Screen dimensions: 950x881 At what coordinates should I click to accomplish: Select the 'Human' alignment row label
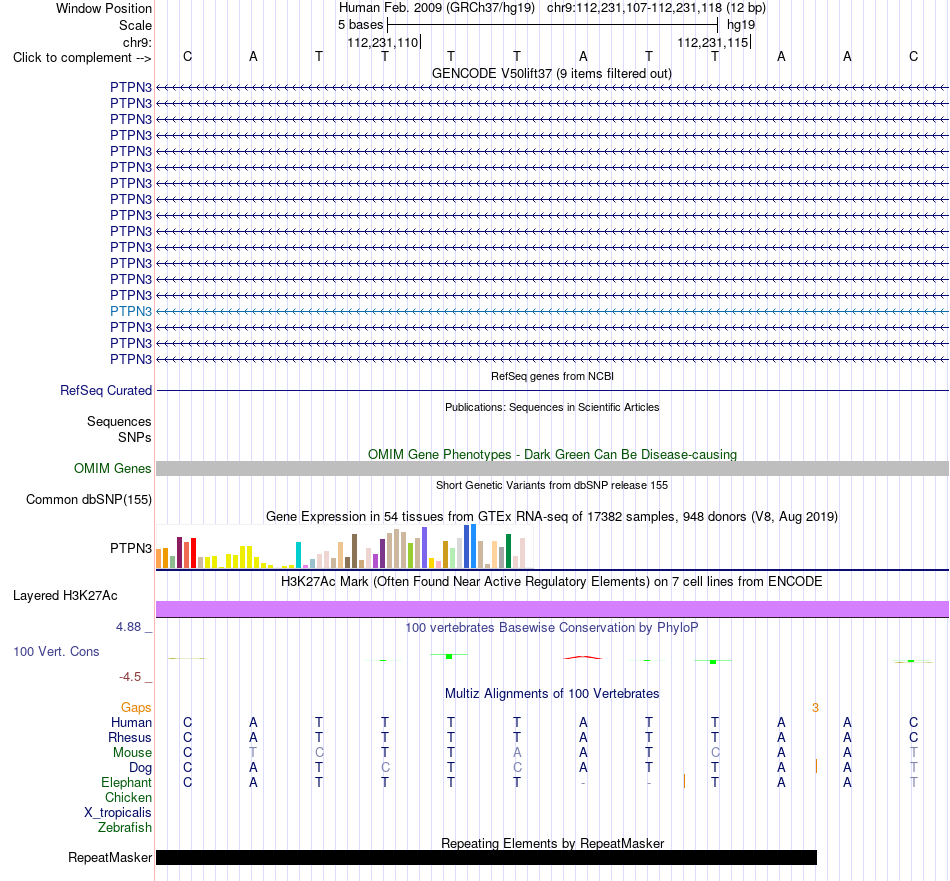click(x=131, y=722)
